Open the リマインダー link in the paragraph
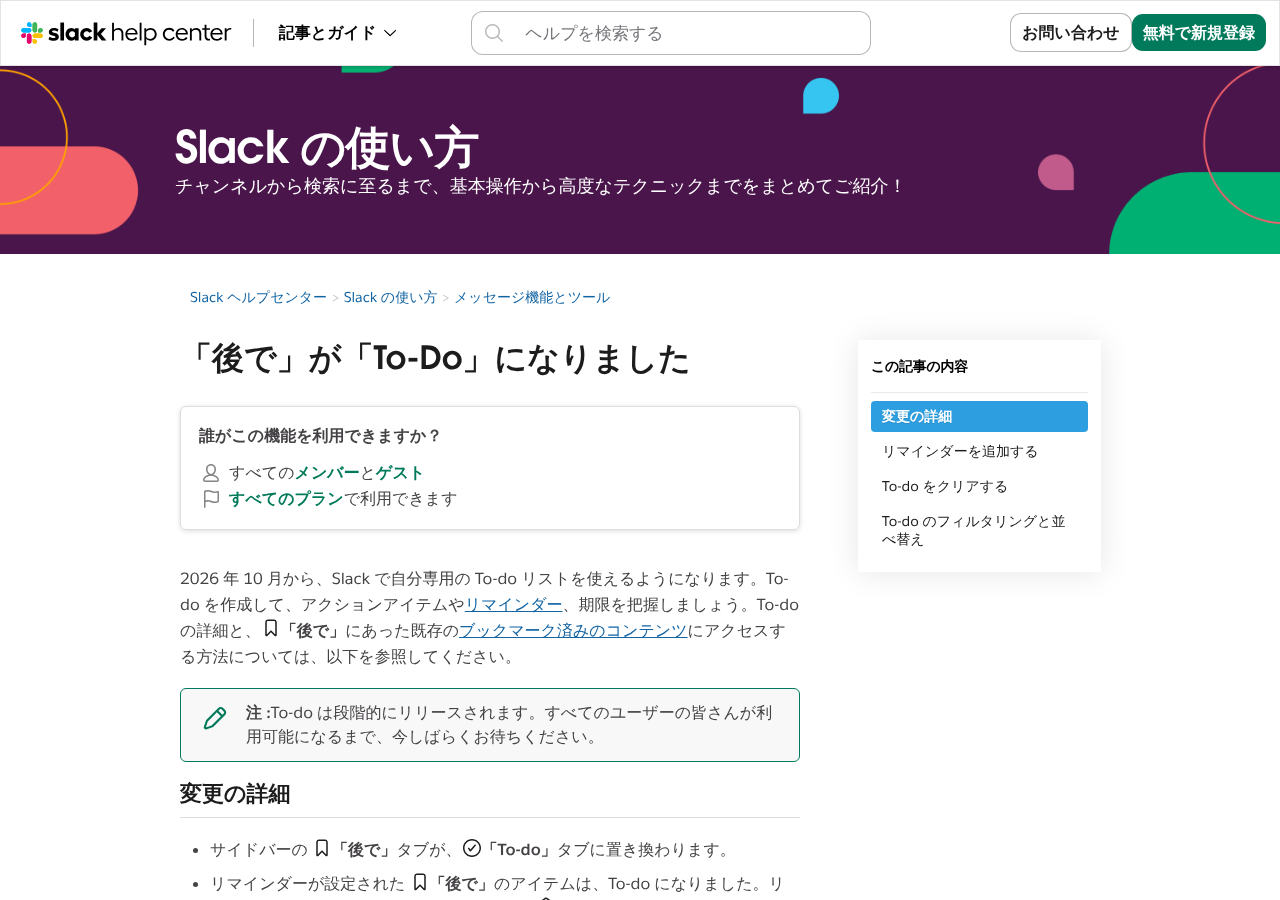Viewport: 1280px width, 900px height. pos(514,605)
